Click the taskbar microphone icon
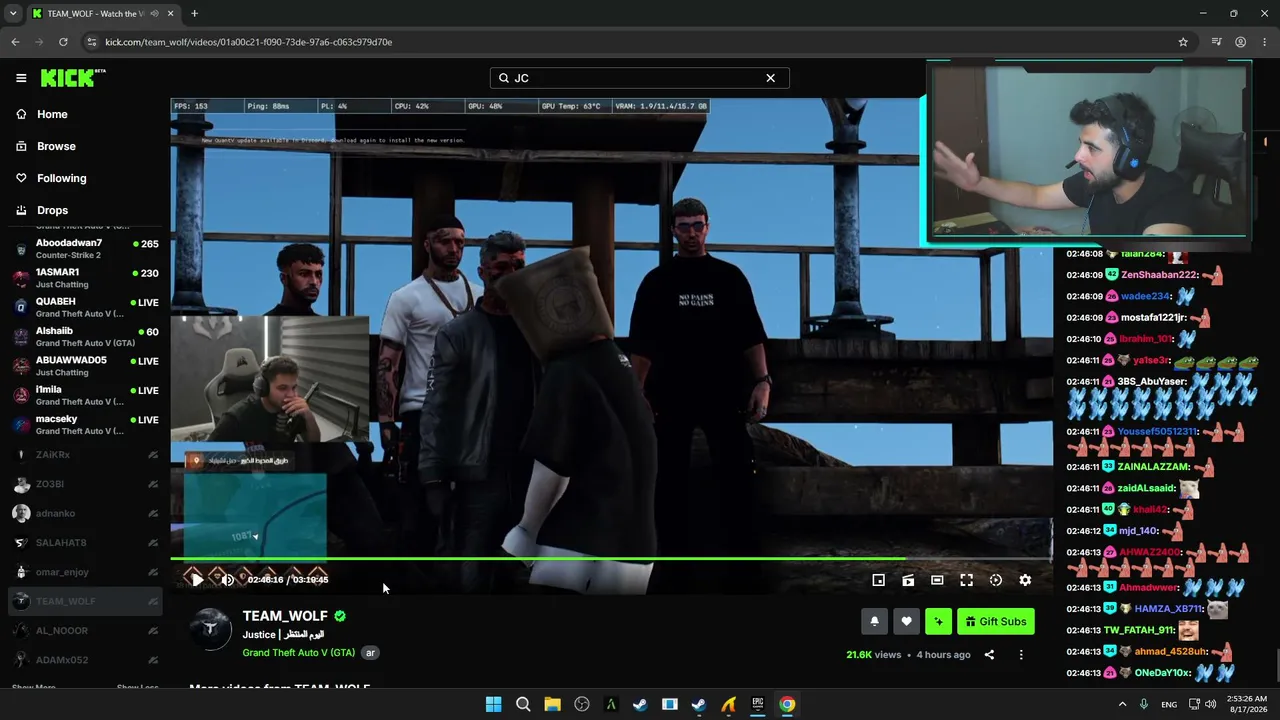 pos(1144,704)
